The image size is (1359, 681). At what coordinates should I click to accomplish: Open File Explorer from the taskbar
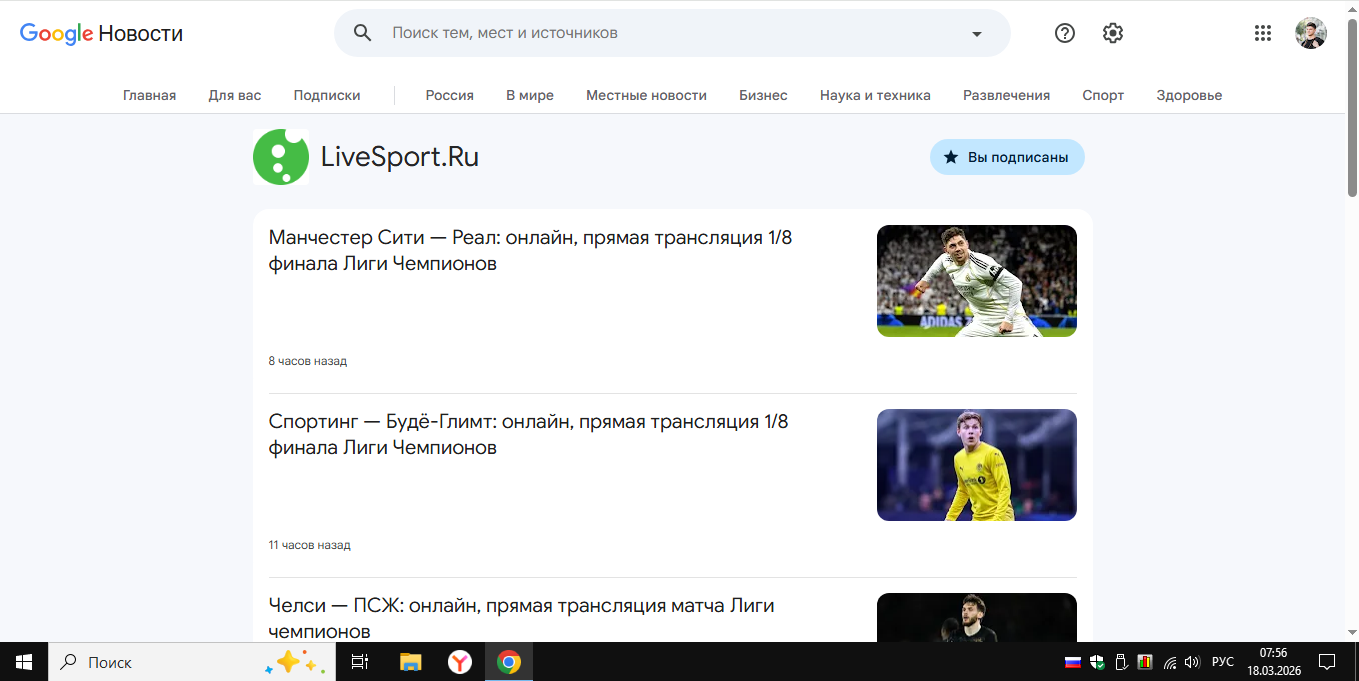pyautogui.click(x=410, y=662)
